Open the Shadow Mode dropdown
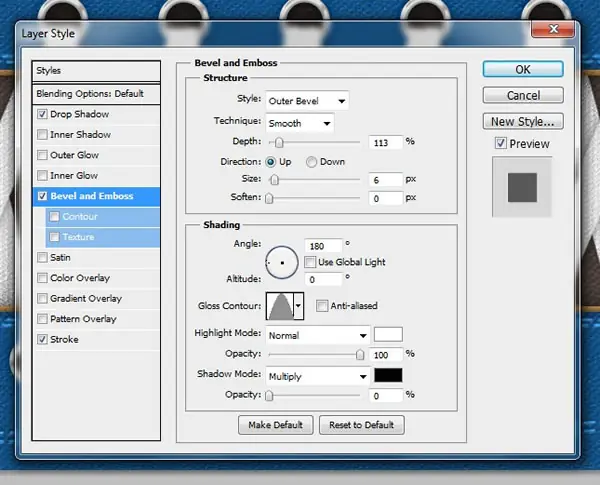 (x=318, y=377)
